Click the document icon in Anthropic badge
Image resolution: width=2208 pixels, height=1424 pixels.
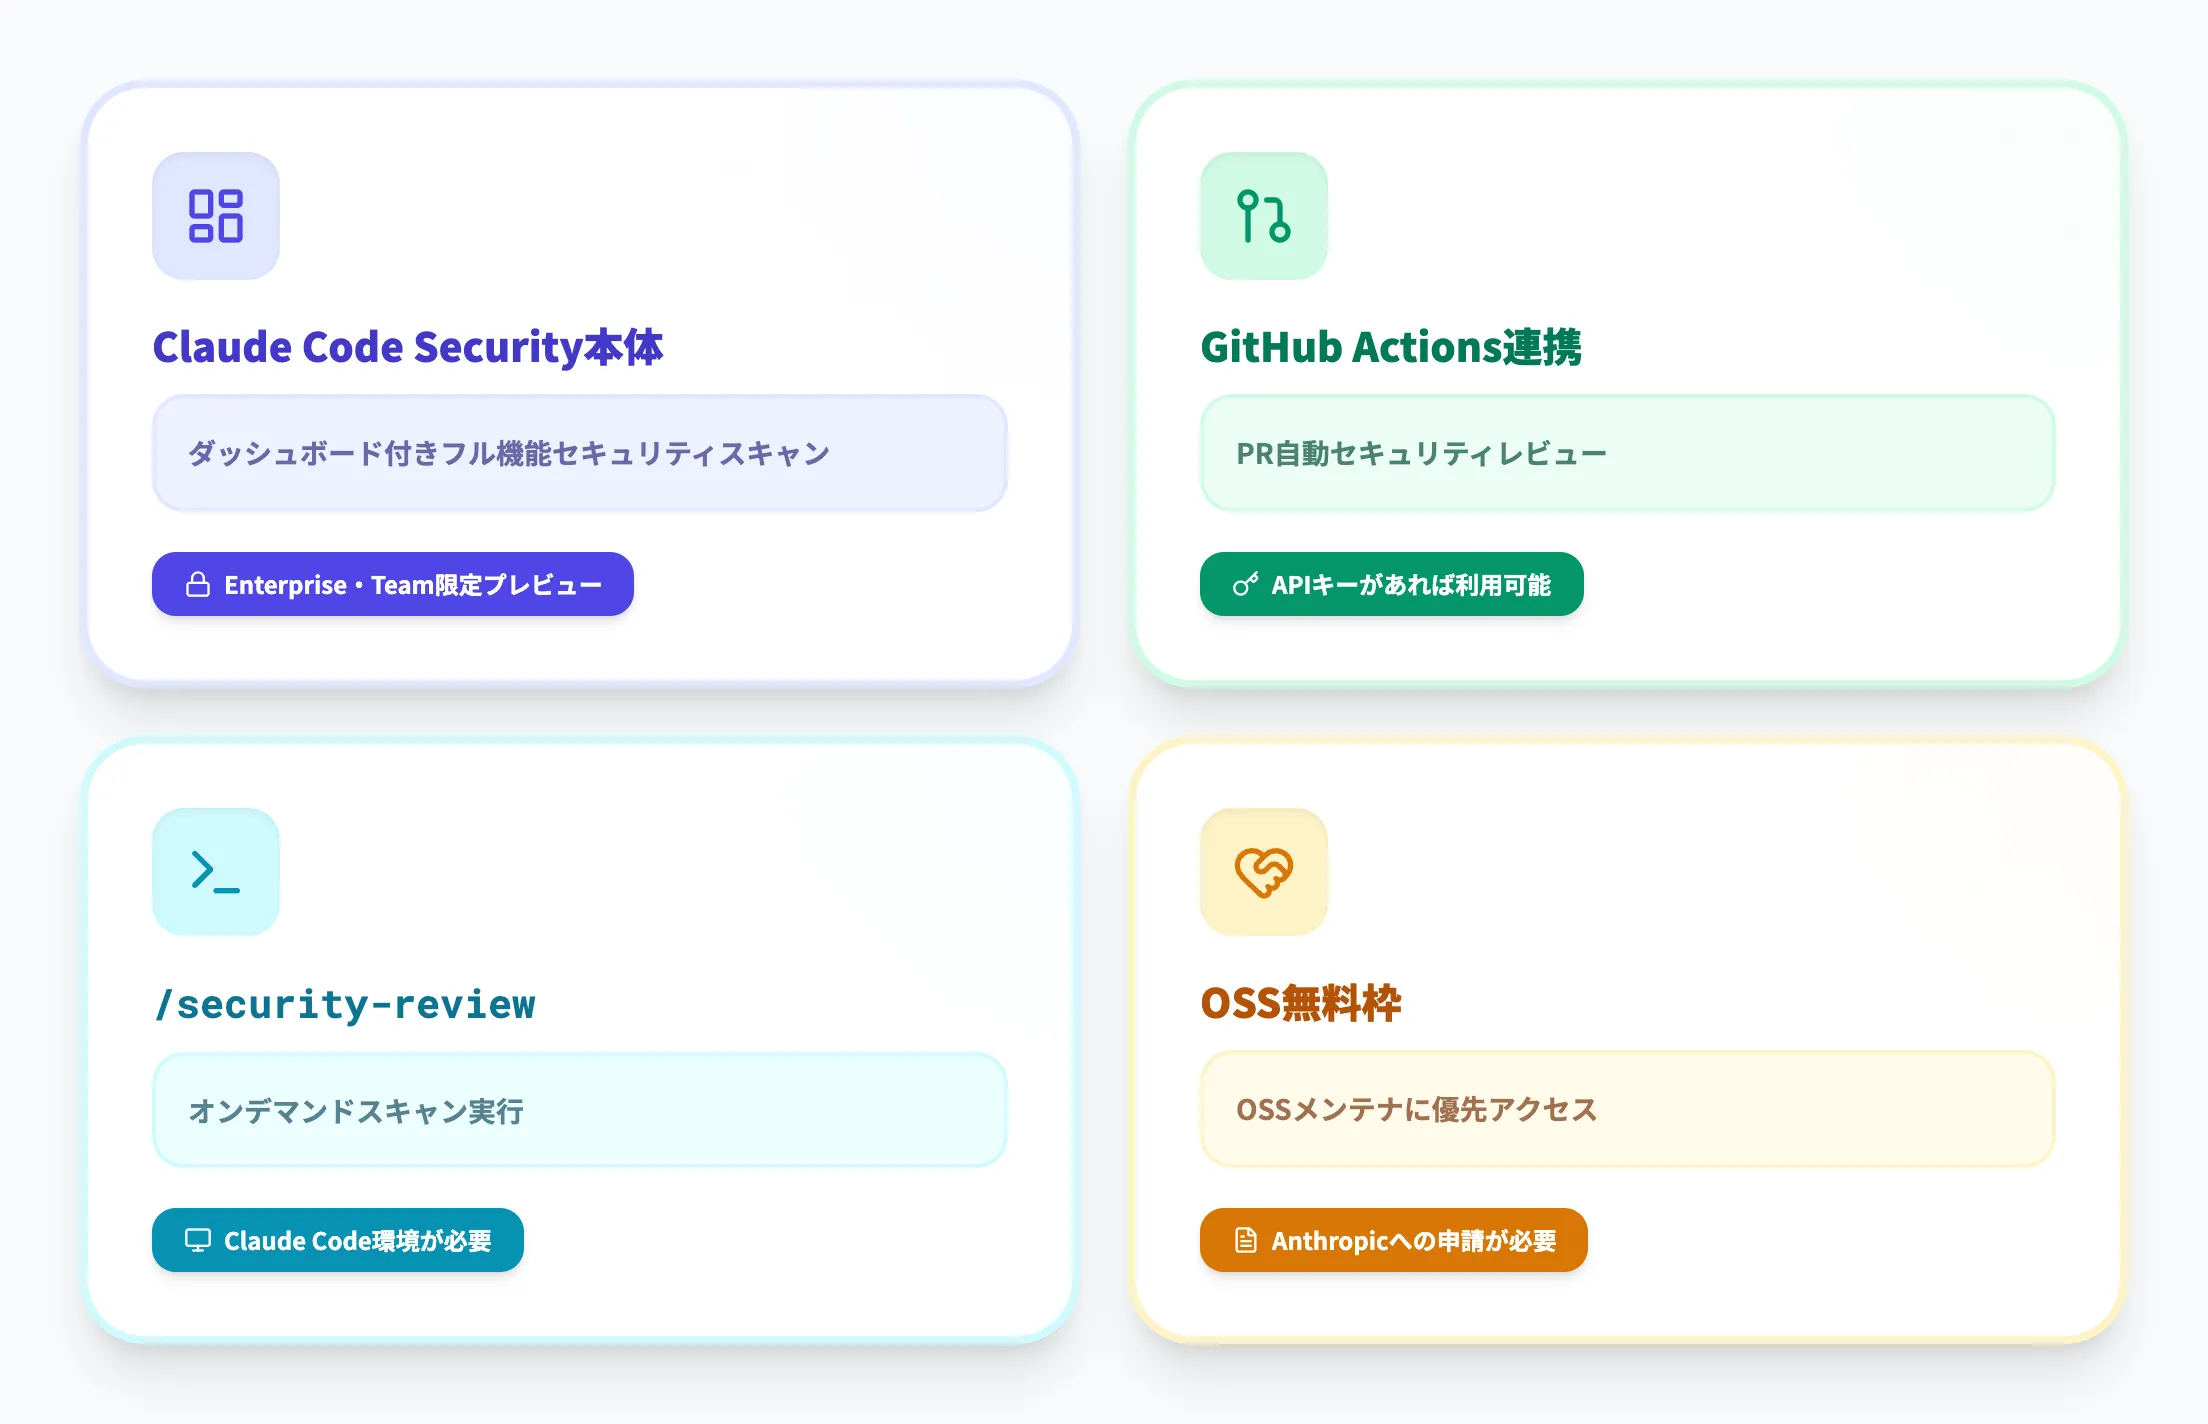1245,1241
